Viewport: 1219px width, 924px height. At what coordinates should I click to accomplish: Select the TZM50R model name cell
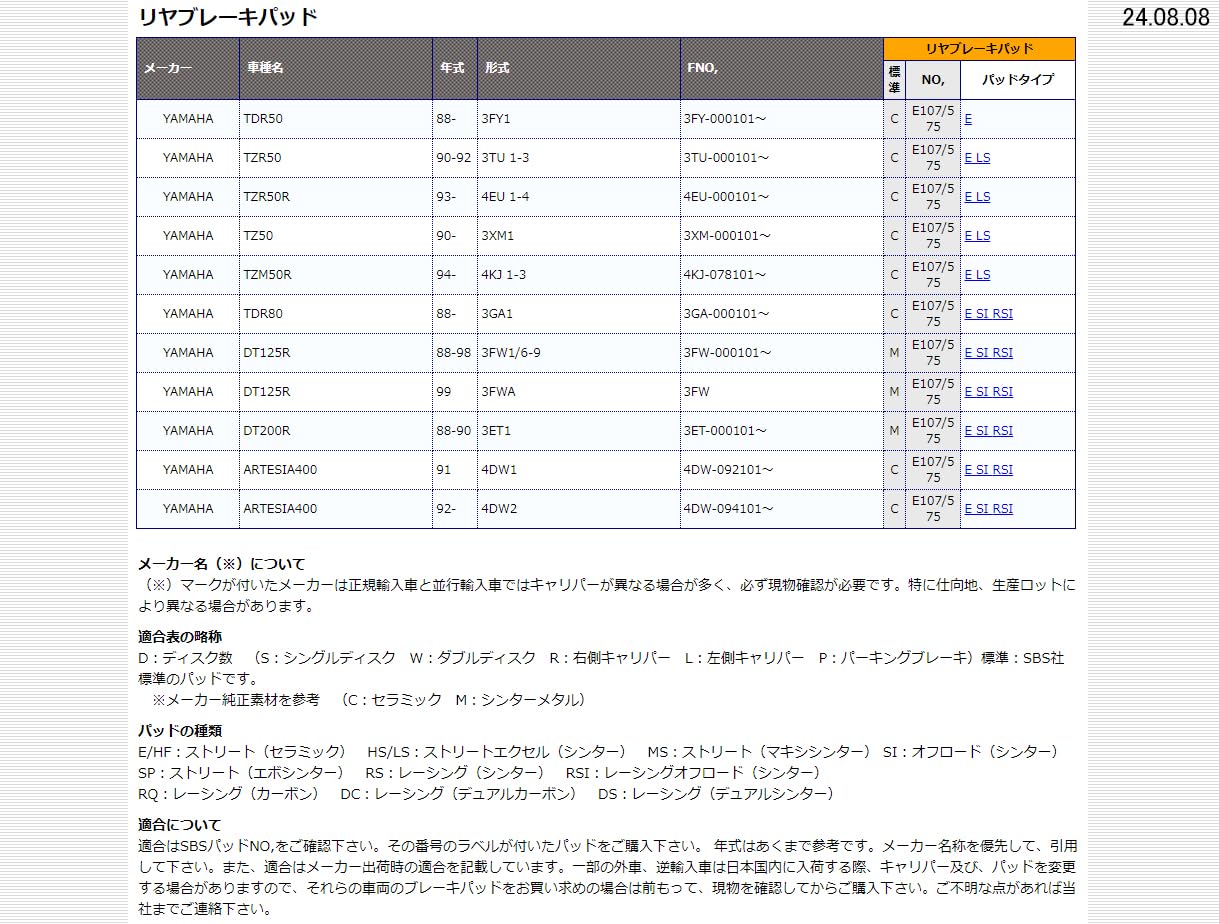pyautogui.click(x=336, y=274)
